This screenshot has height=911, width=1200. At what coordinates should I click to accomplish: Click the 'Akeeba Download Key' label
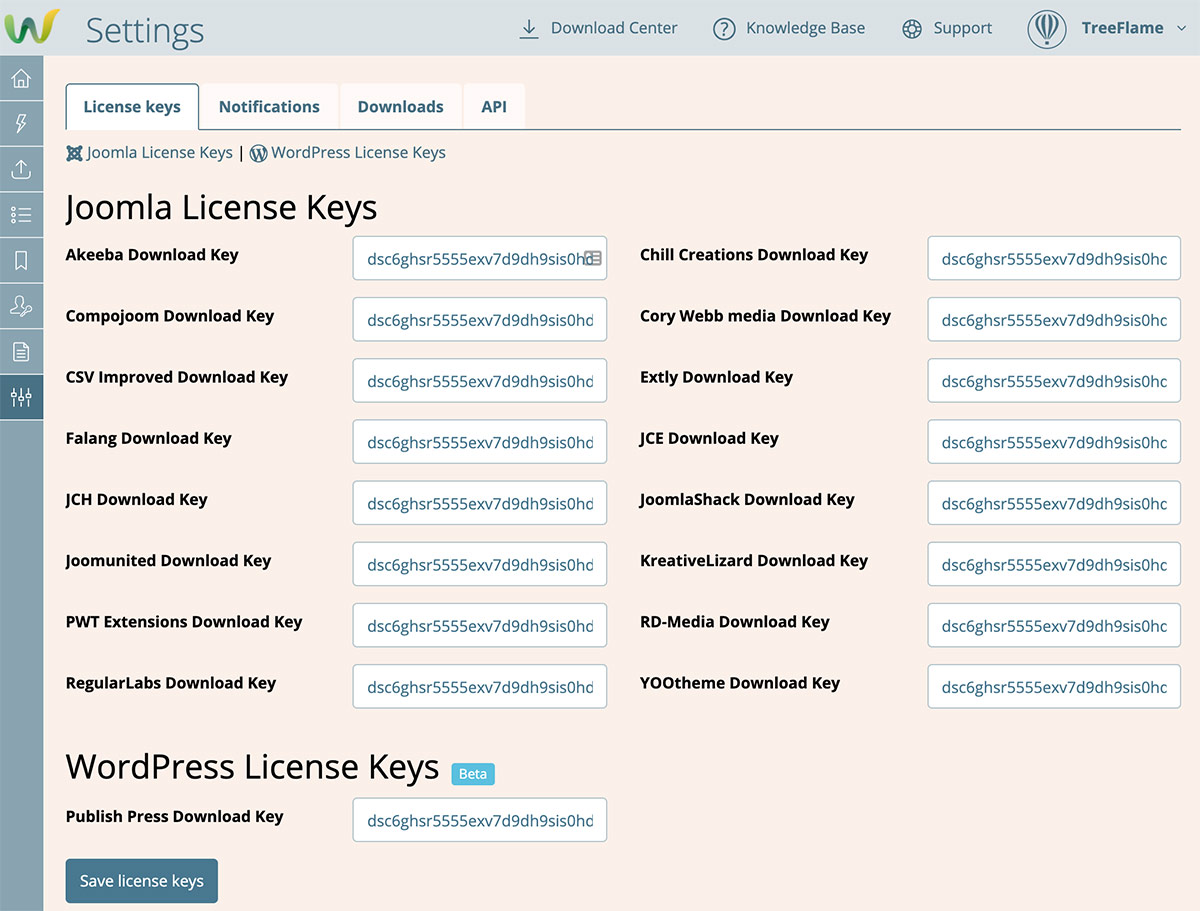(152, 255)
